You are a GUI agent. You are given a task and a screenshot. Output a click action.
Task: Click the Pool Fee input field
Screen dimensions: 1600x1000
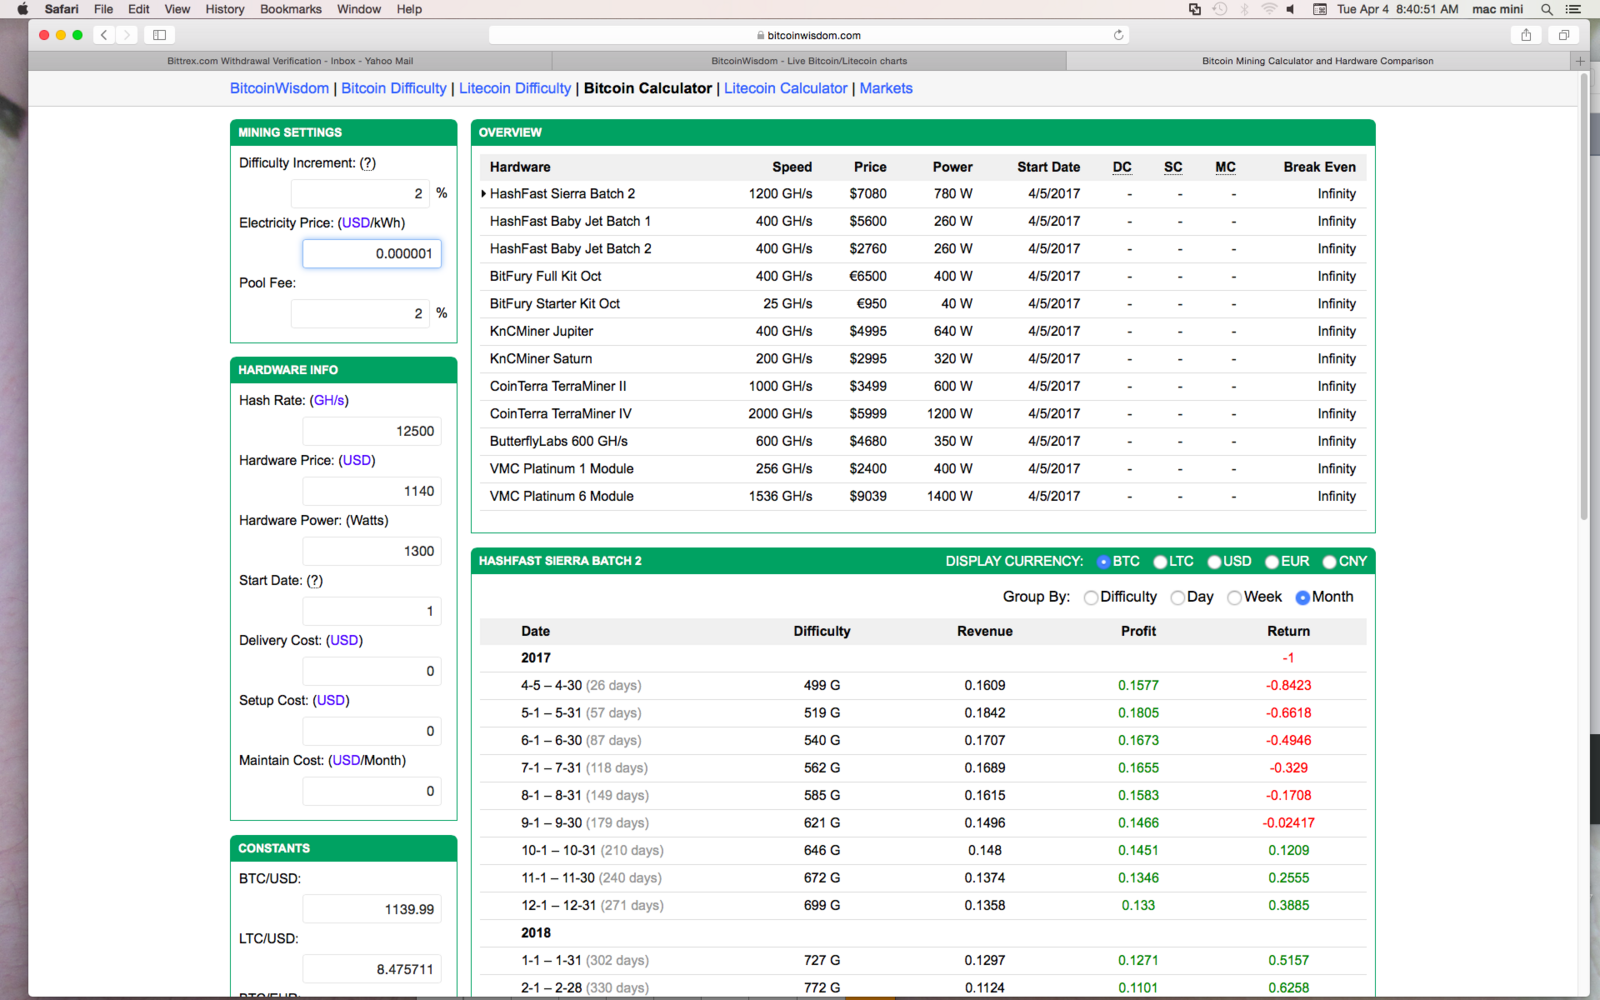click(x=360, y=313)
